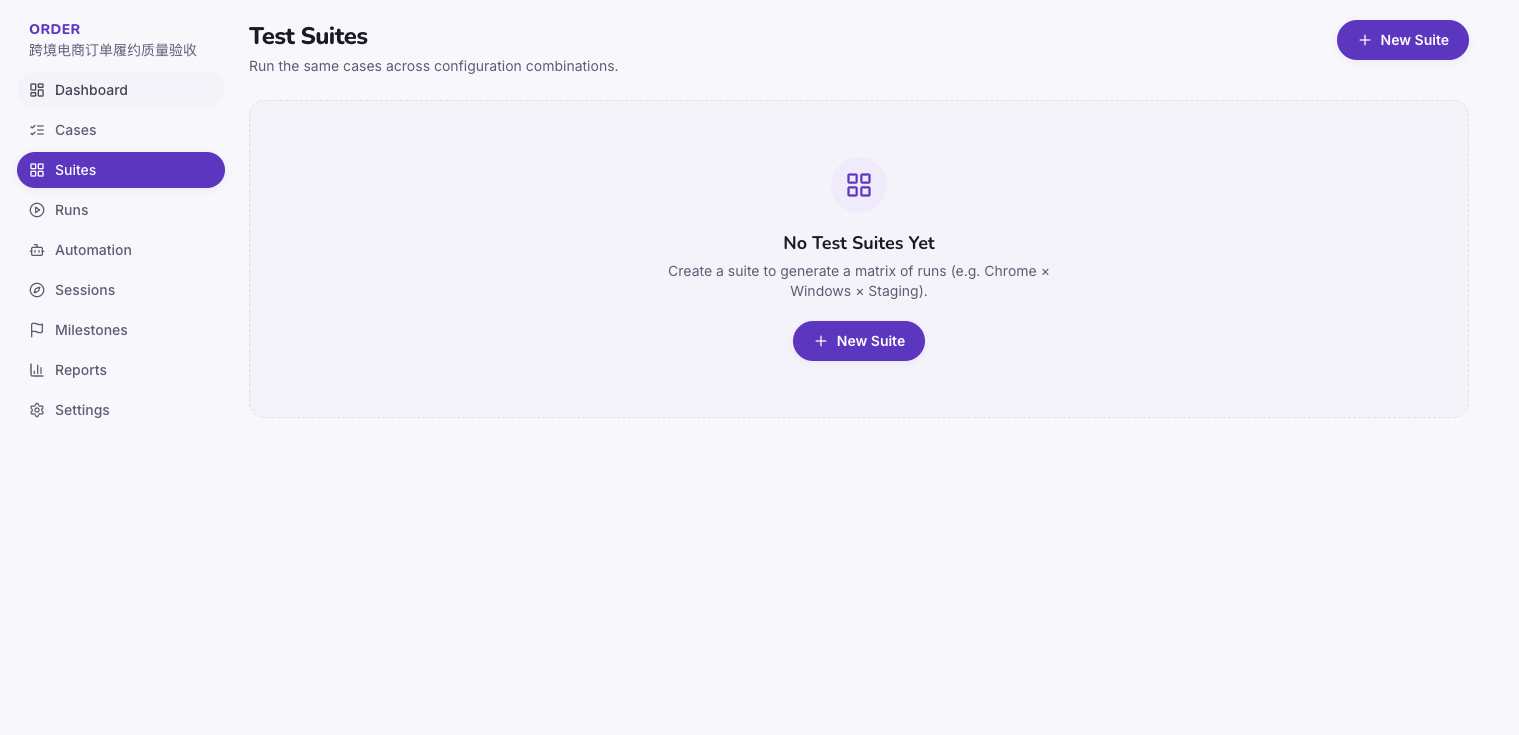
Task: Select Runs in the sidebar
Action: tap(121, 210)
